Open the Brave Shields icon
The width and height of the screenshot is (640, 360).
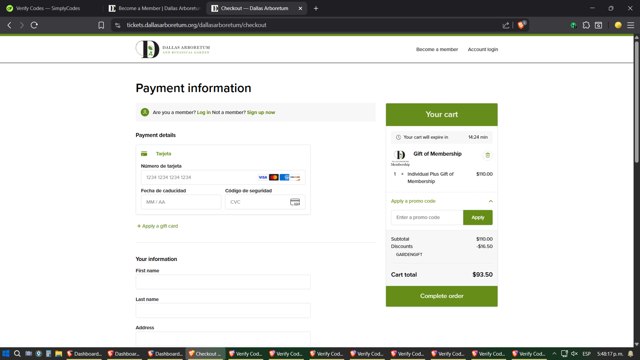point(521,25)
